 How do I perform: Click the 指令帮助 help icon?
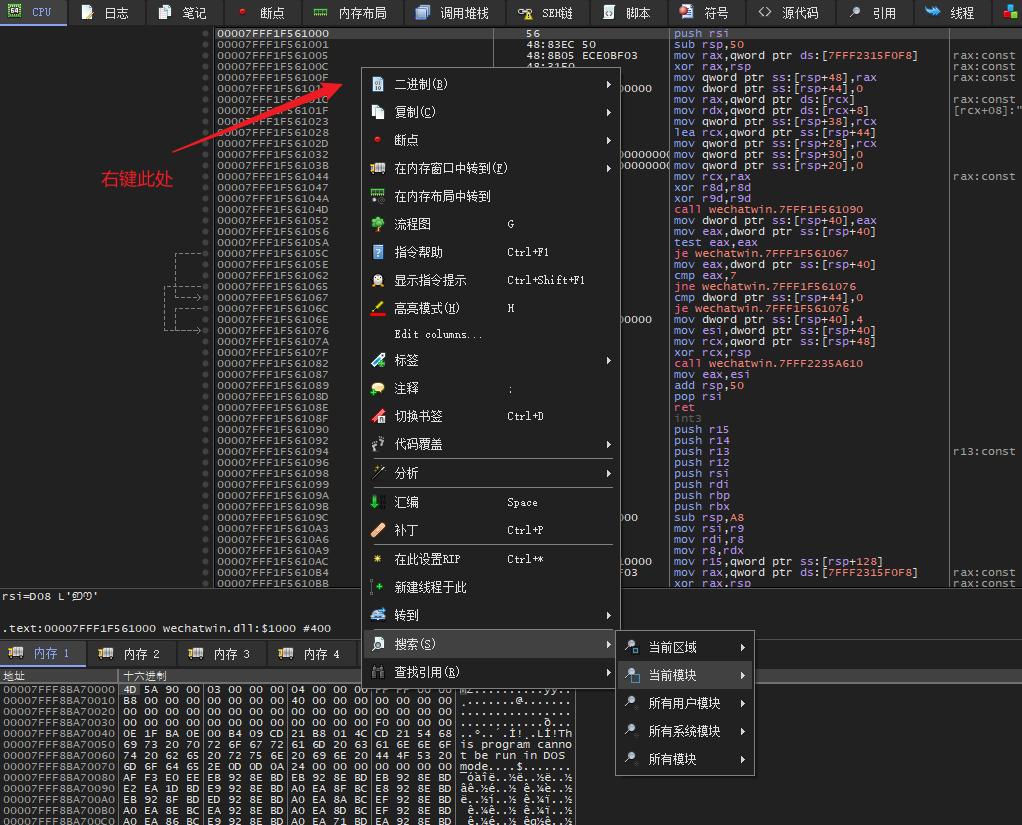[378, 252]
